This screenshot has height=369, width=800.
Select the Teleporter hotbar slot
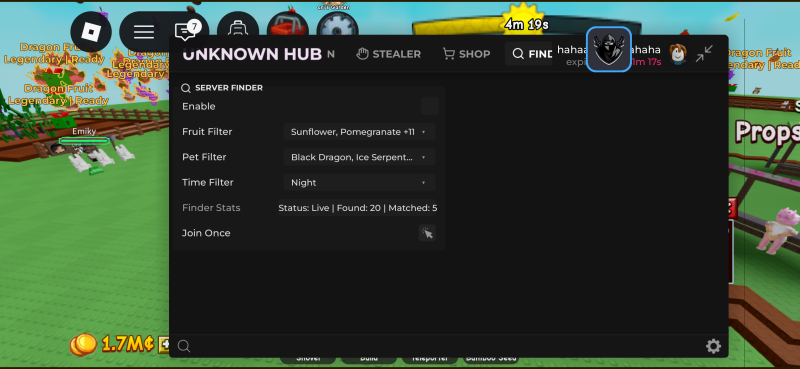pos(430,359)
